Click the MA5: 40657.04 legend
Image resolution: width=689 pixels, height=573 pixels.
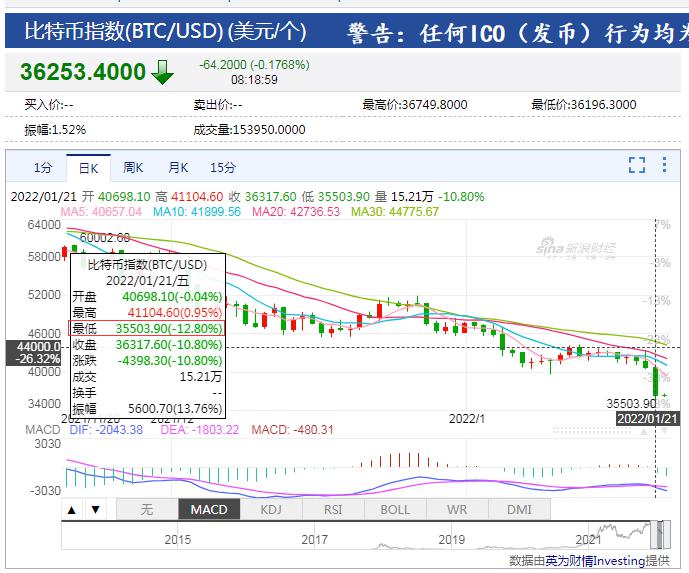tap(101, 212)
